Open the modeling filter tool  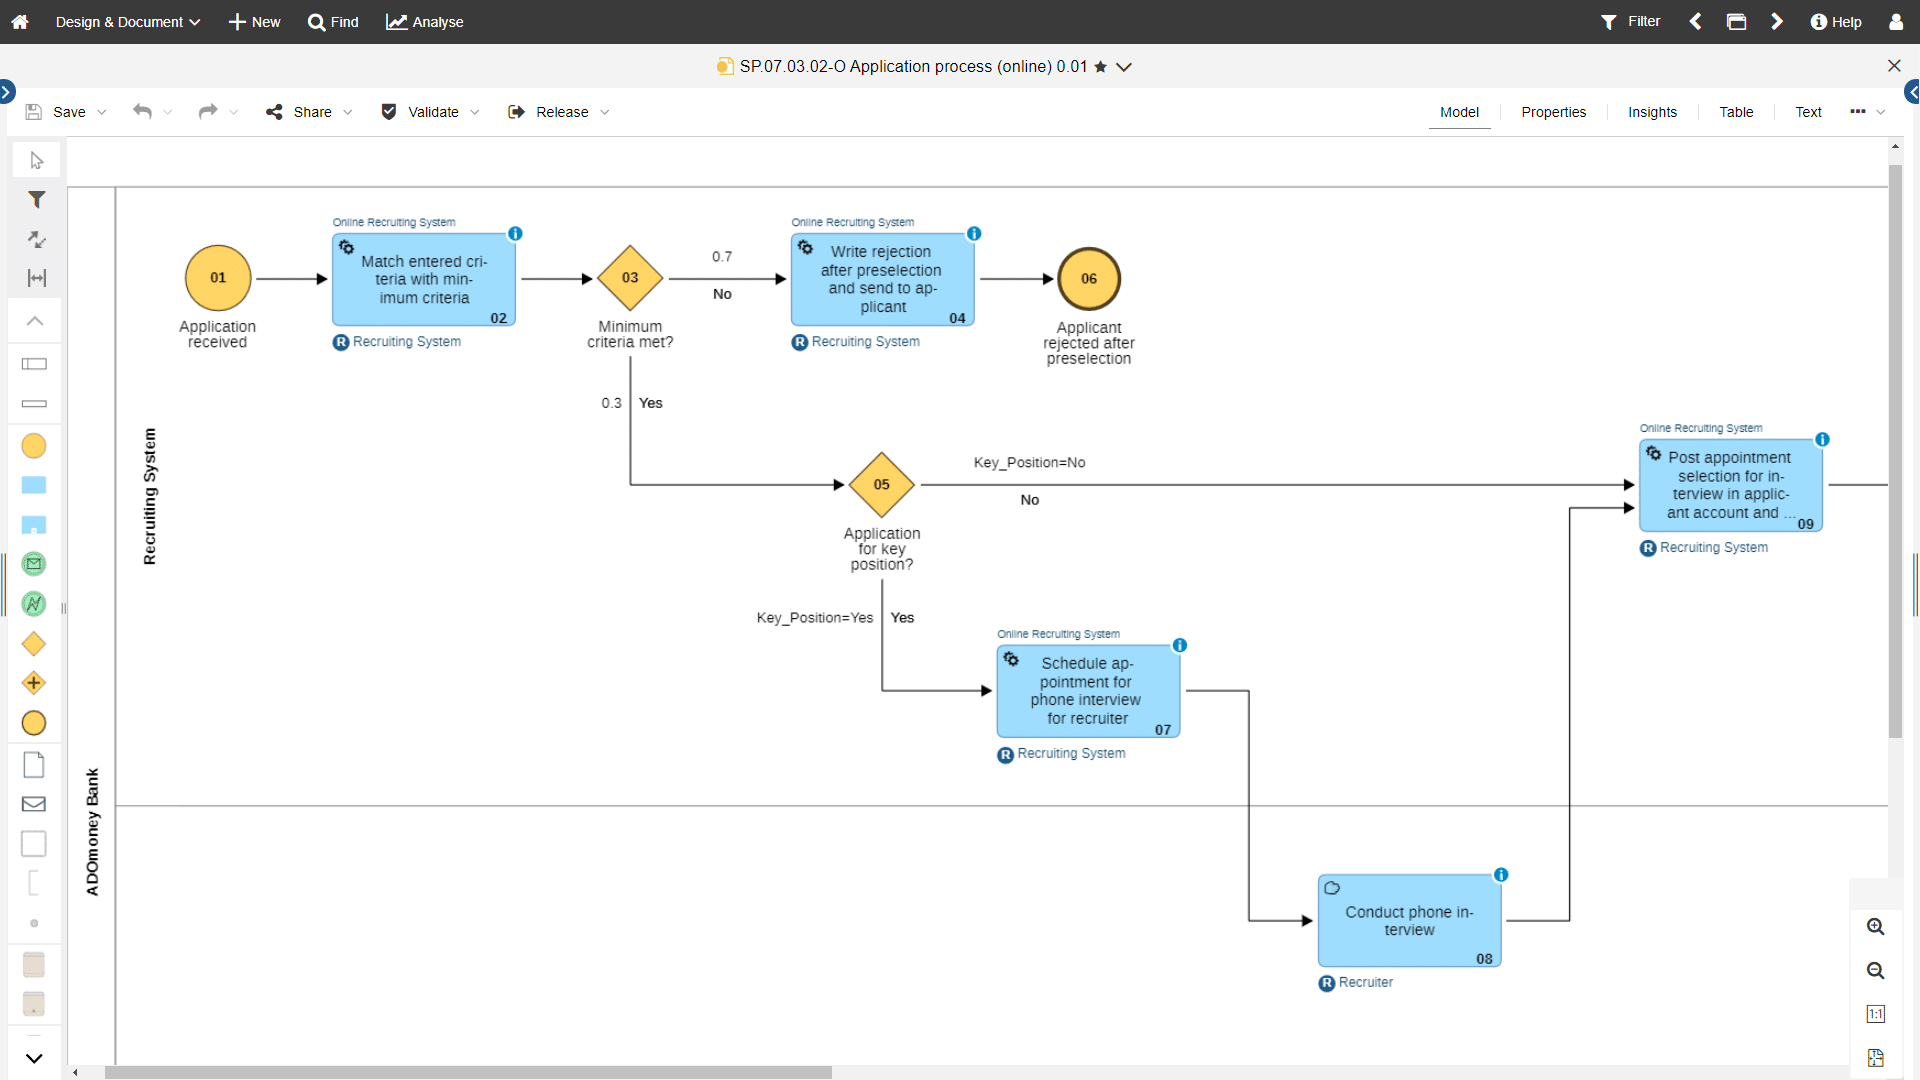35,200
